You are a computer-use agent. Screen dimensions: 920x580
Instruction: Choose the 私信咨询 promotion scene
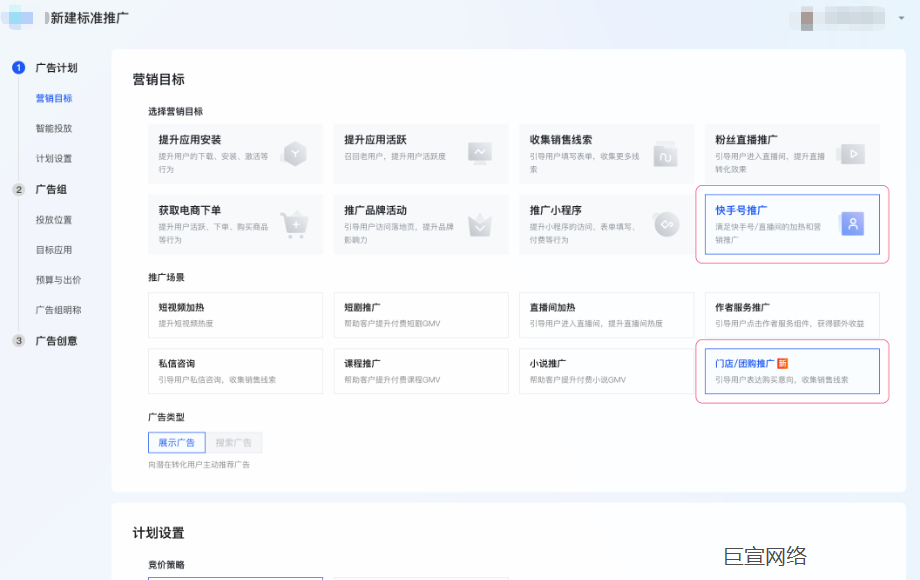[x=235, y=371]
